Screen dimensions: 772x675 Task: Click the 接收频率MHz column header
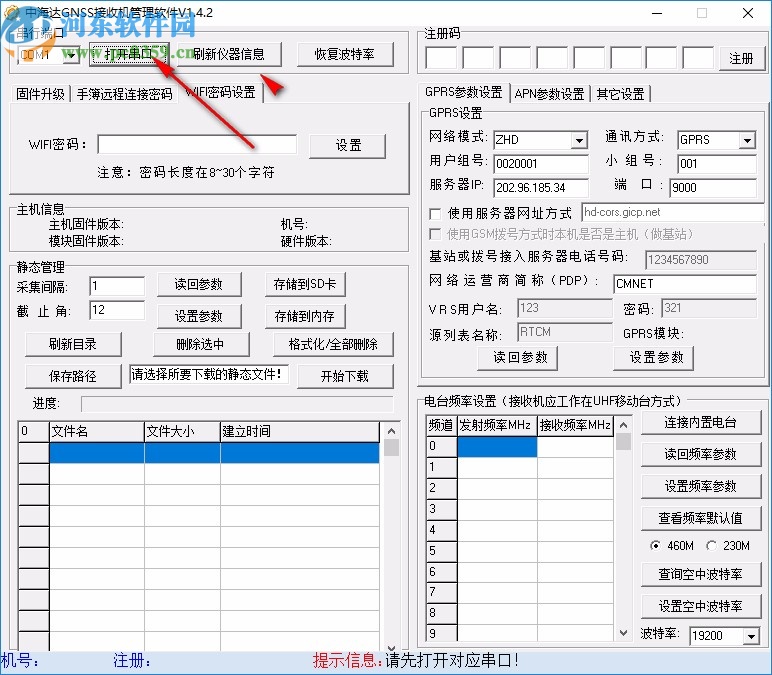(576, 425)
